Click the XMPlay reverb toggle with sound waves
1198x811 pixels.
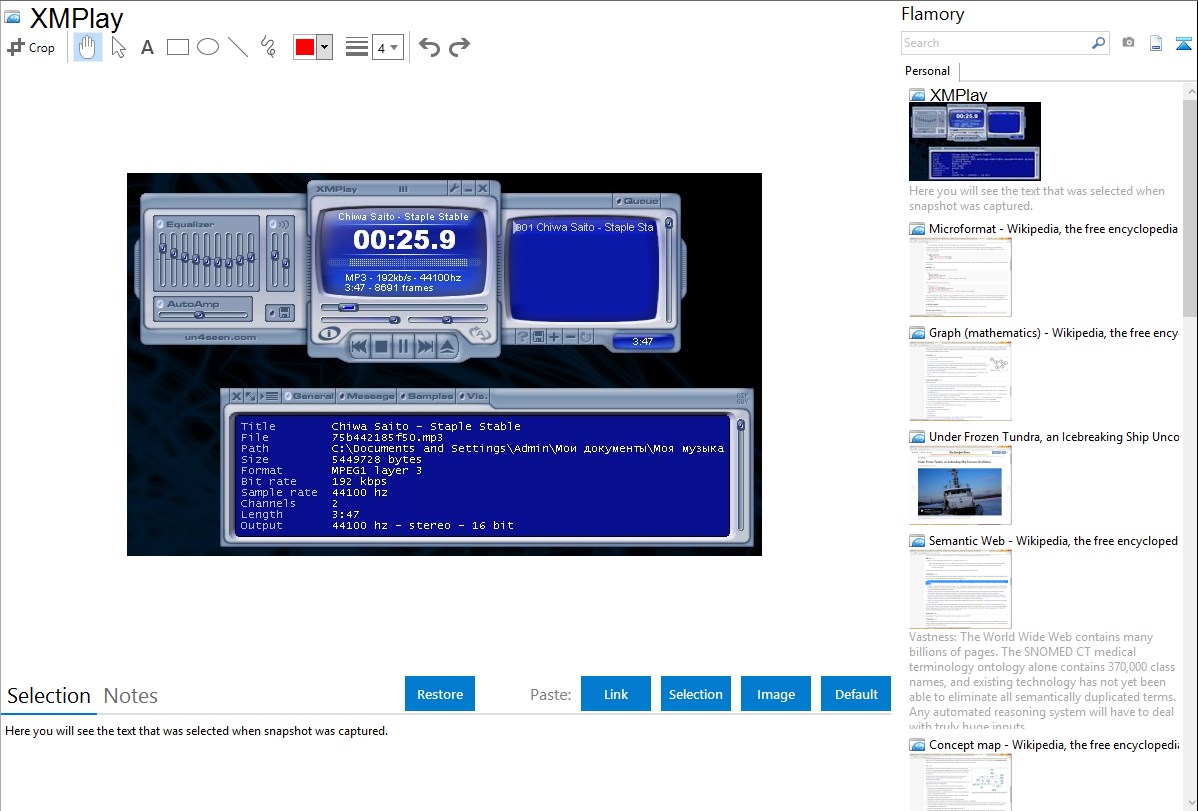(280, 224)
